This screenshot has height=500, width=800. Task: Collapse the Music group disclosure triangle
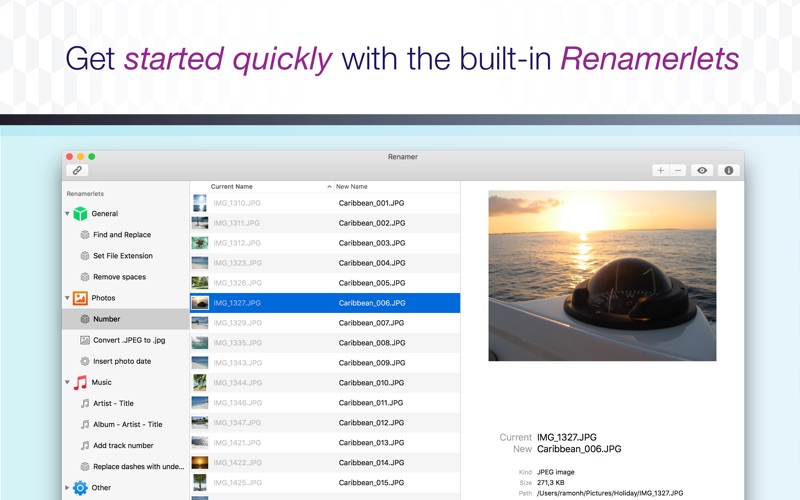tap(68, 383)
